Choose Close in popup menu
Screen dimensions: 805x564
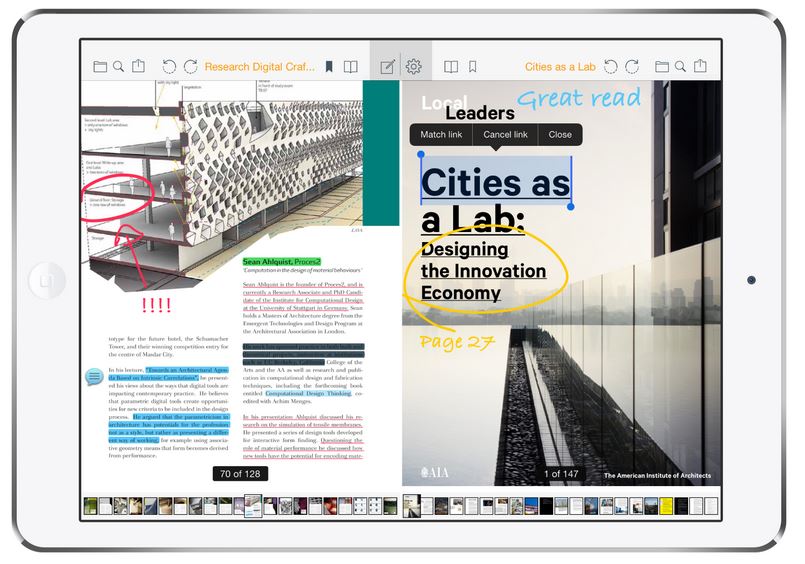click(560, 134)
